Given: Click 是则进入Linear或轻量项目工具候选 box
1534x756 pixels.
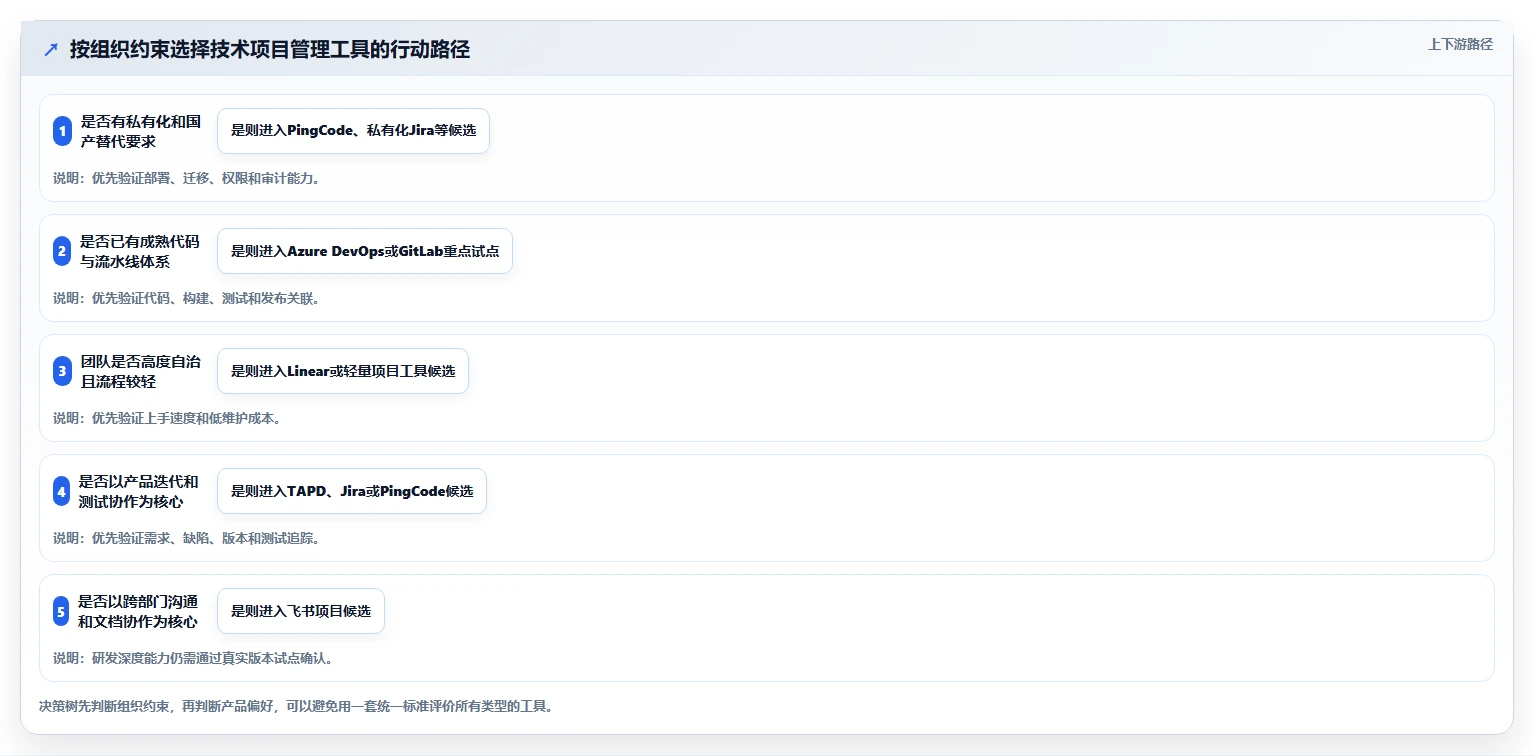Looking at the screenshot, I should click(343, 371).
